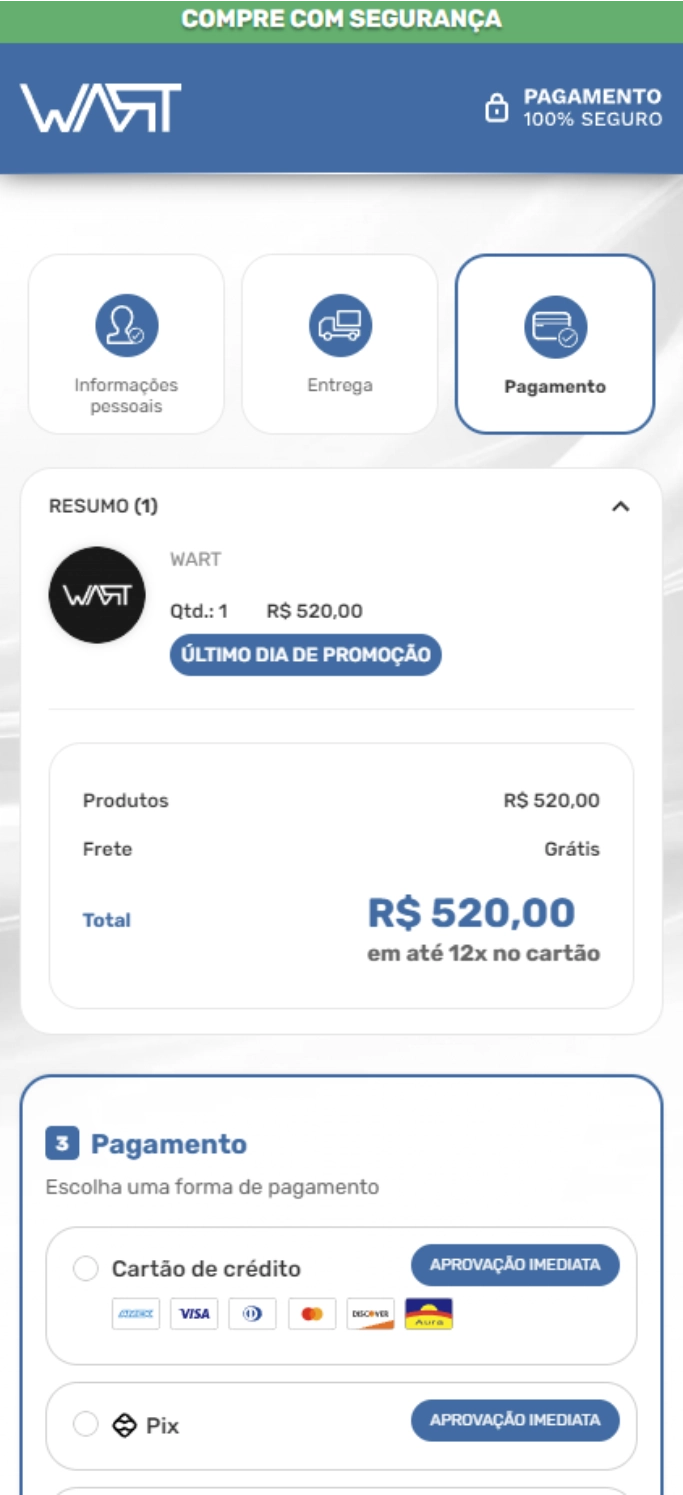Click the padlock secure payment icon
The image size is (683, 1495).
tap(496, 108)
